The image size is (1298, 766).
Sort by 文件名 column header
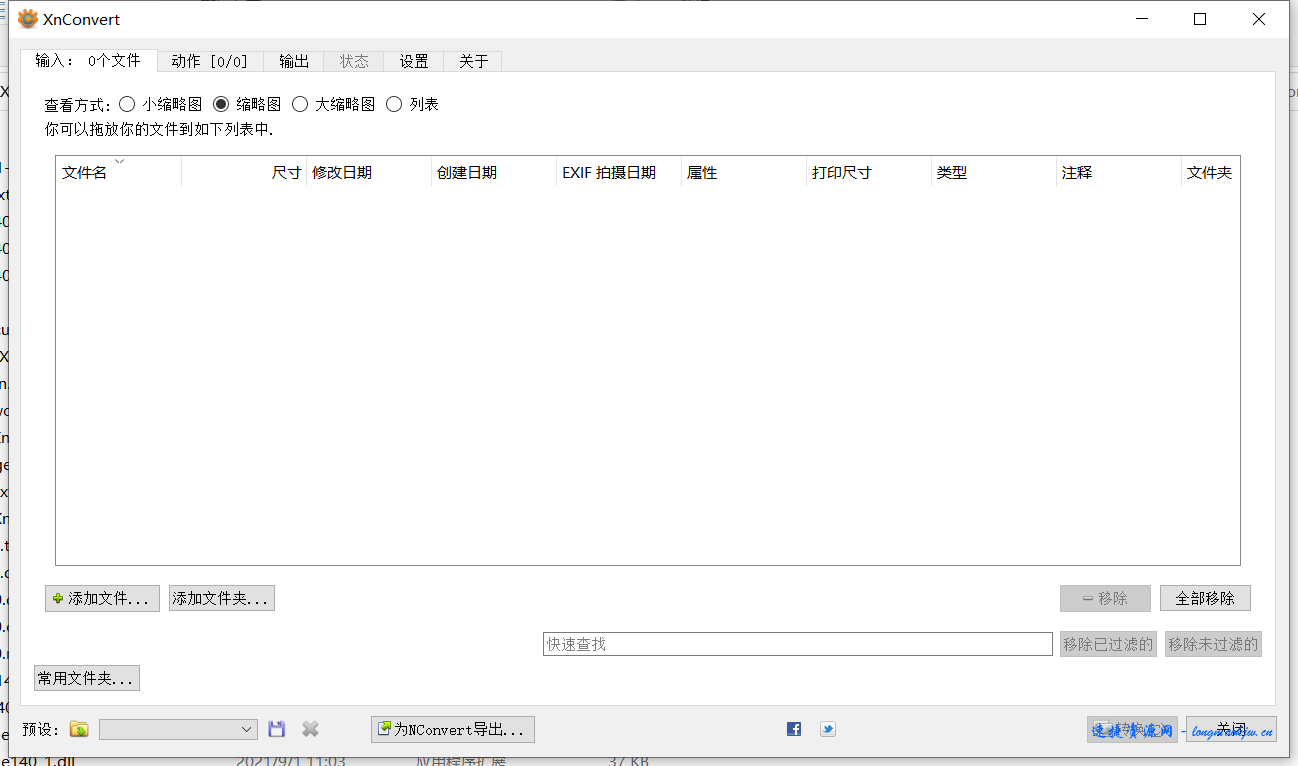click(x=118, y=172)
